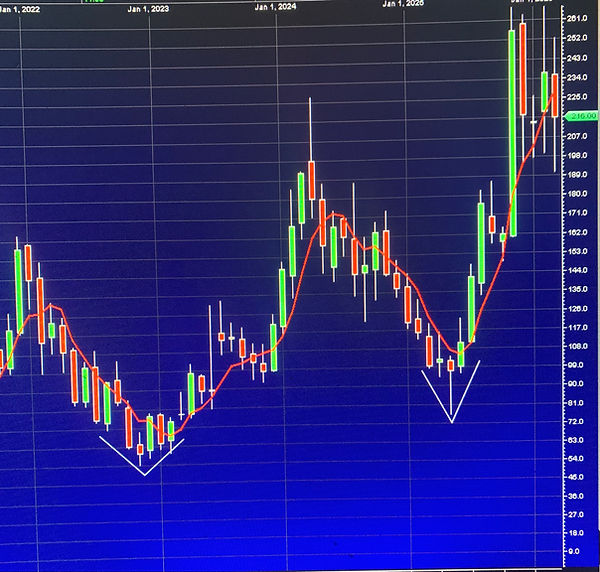Image resolution: width=600 pixels, height=572 pixels.
Task: Click the Jan 1, 2024 date label
Action: click(x=276, y=7)
